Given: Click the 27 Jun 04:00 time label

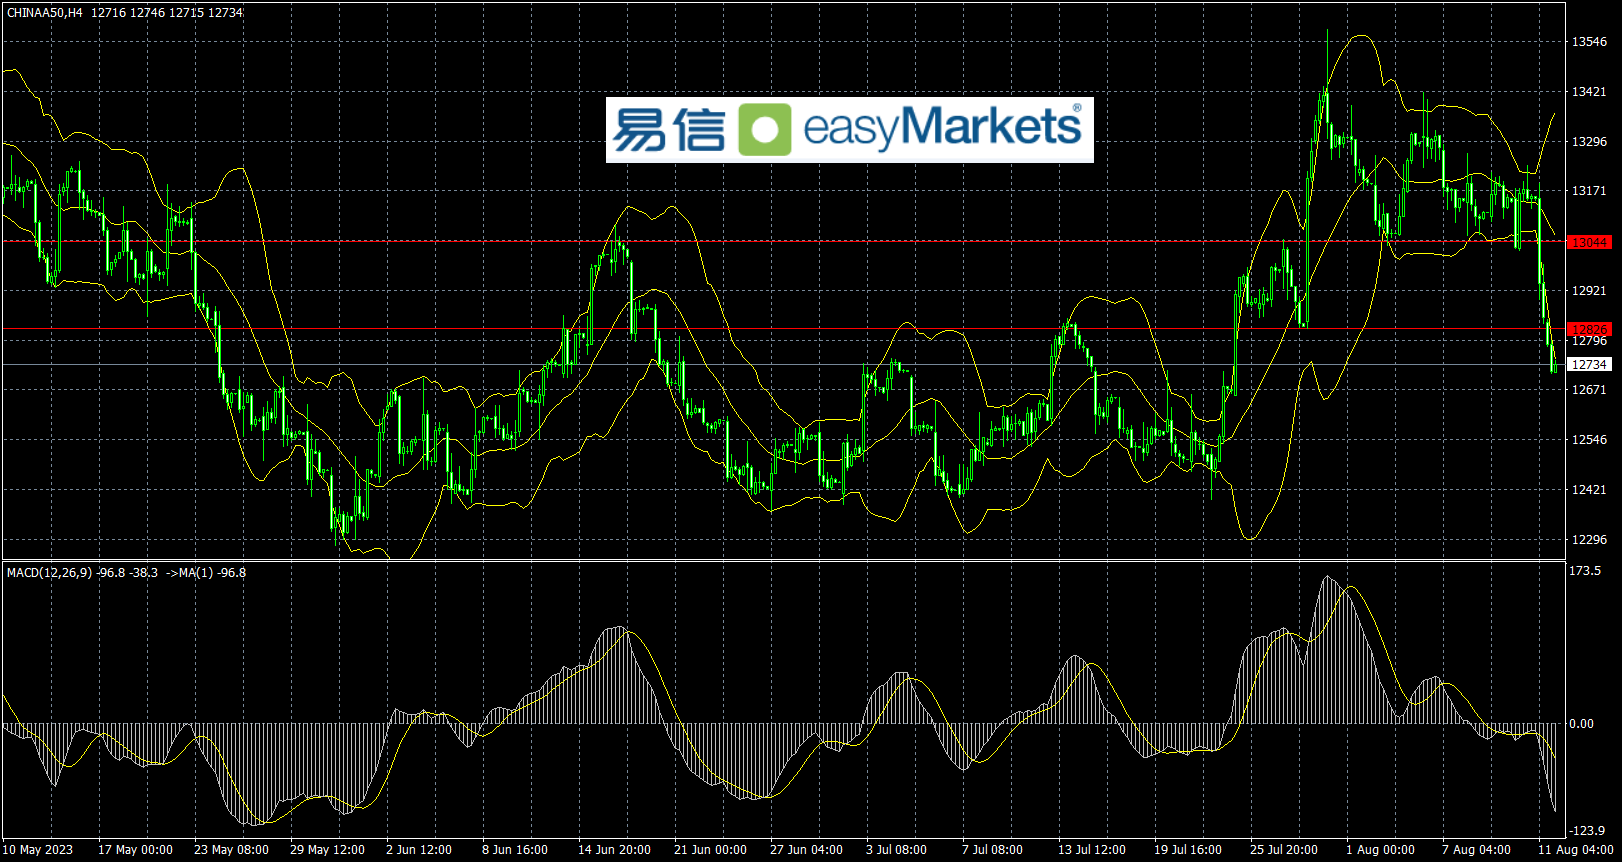Looking at the screenshot, I should click(x=806, y=850).
